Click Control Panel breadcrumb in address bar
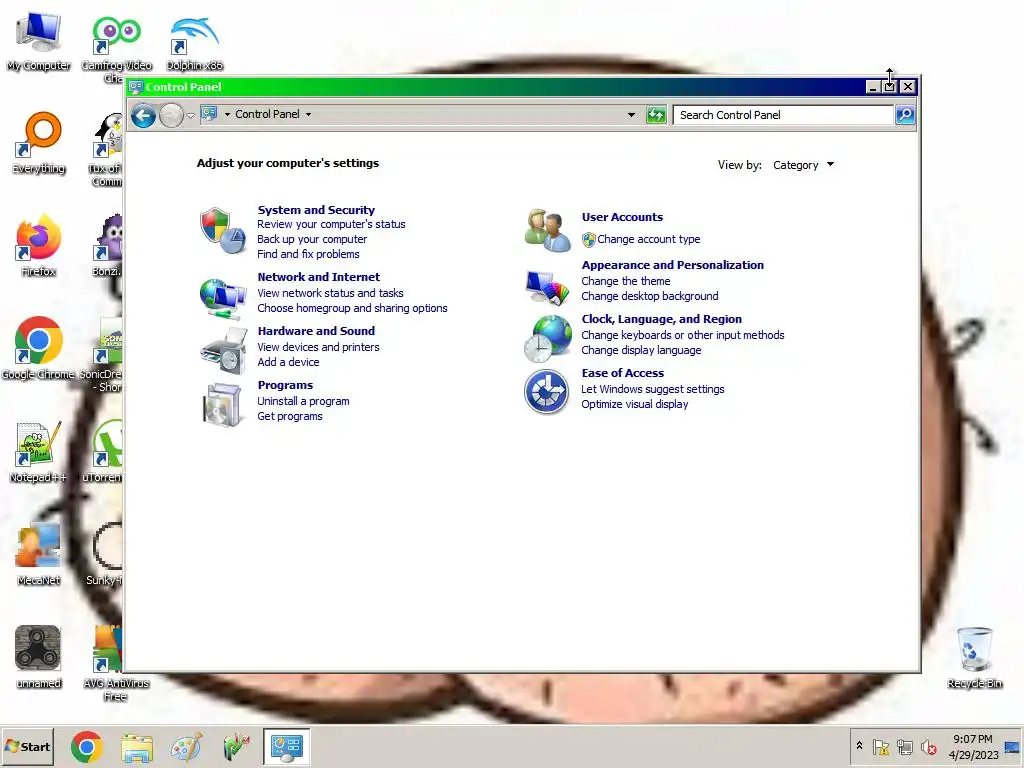Screen dimensions: 1024x768 click(267, 114)
